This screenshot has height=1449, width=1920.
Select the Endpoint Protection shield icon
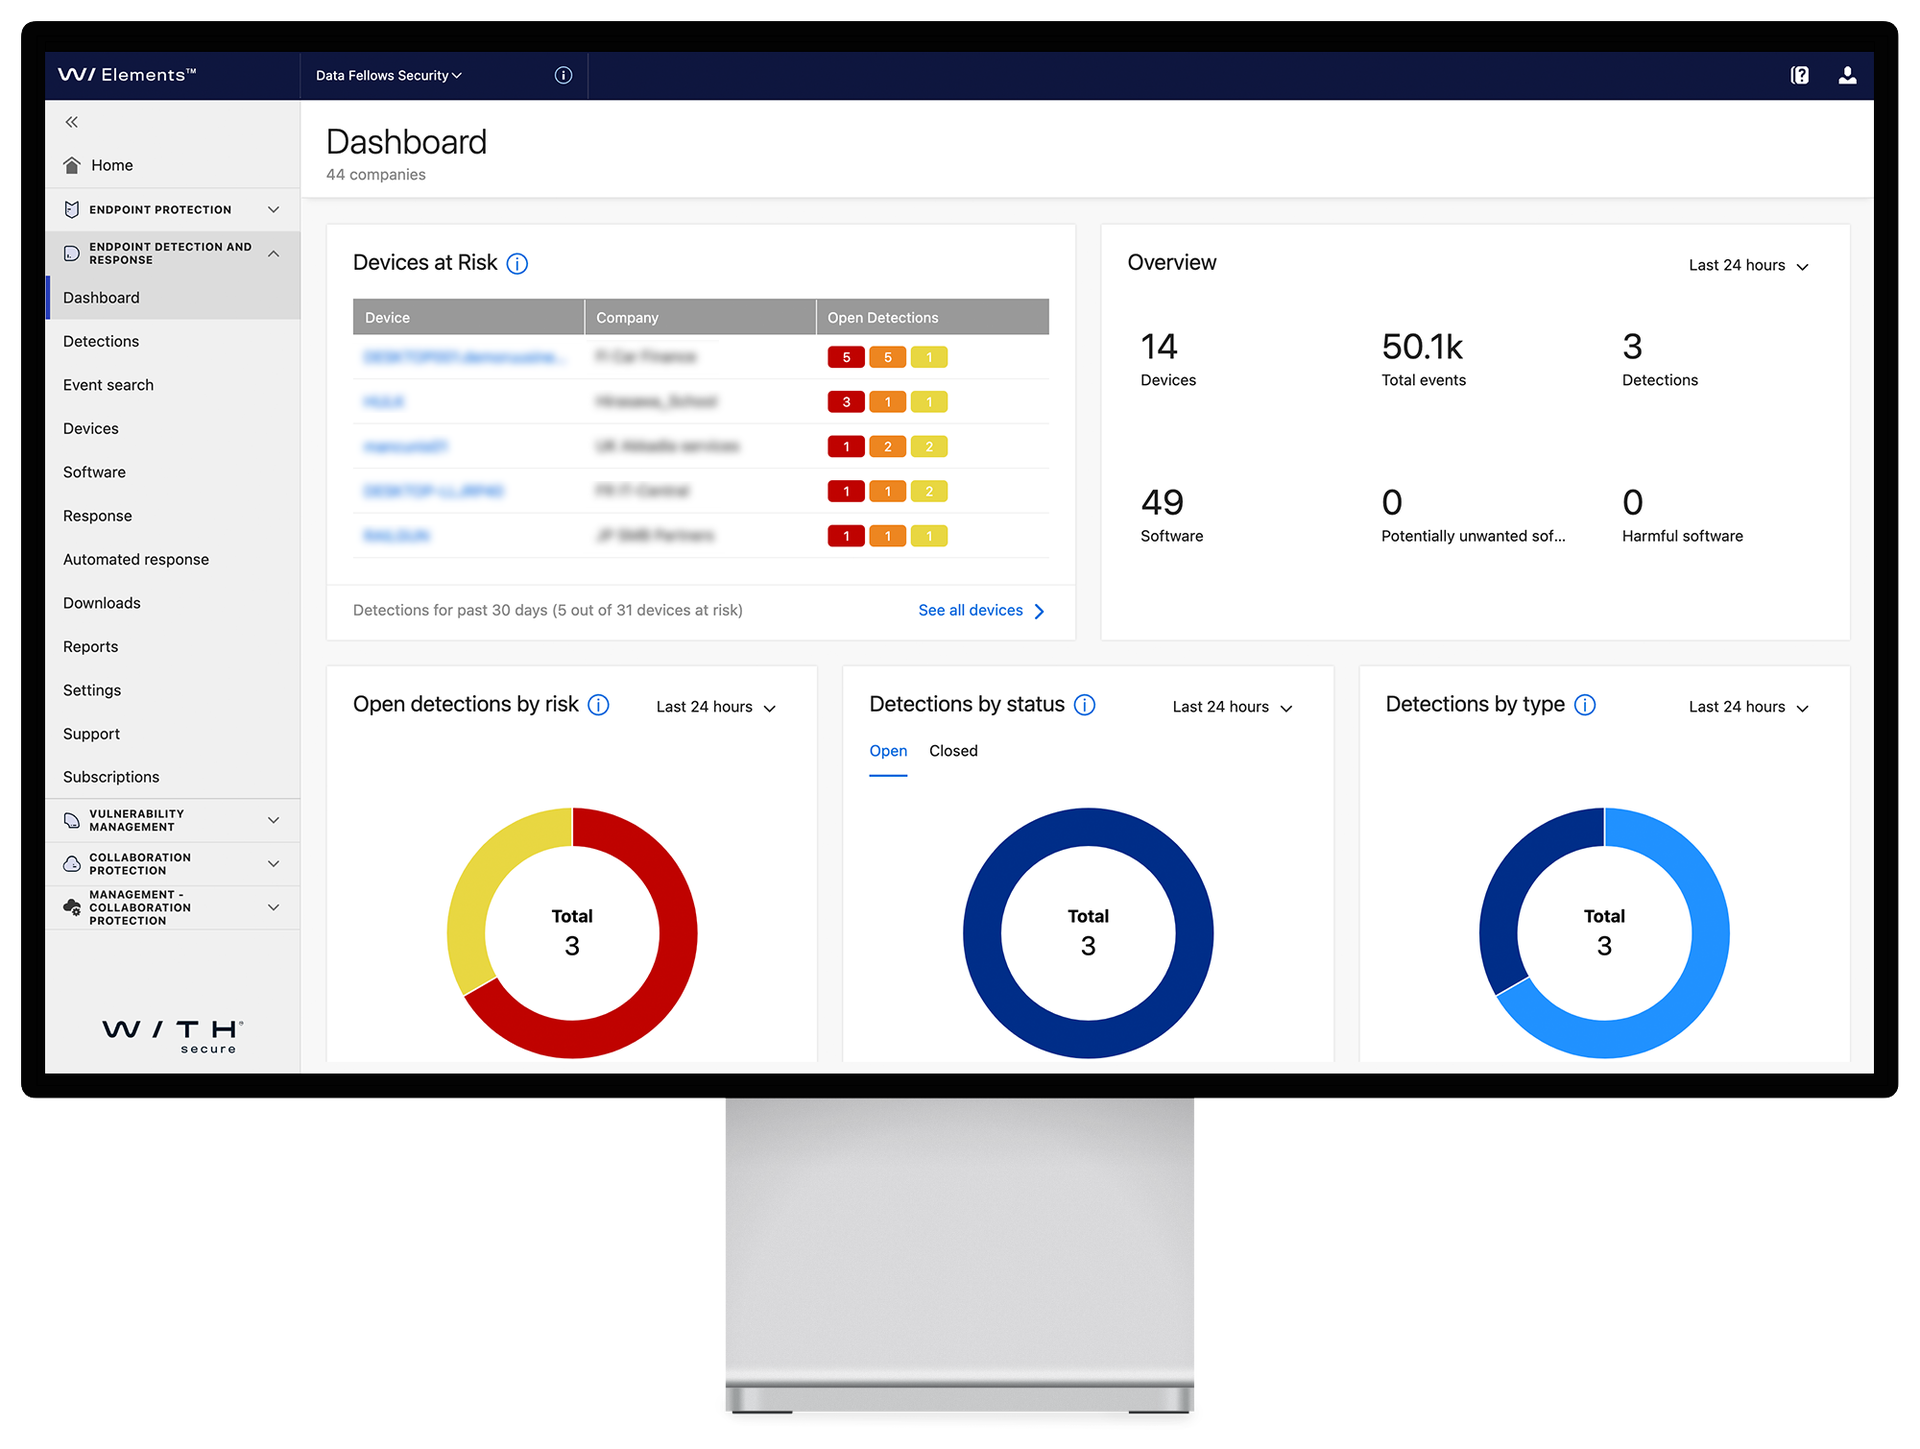coord(71,209)
